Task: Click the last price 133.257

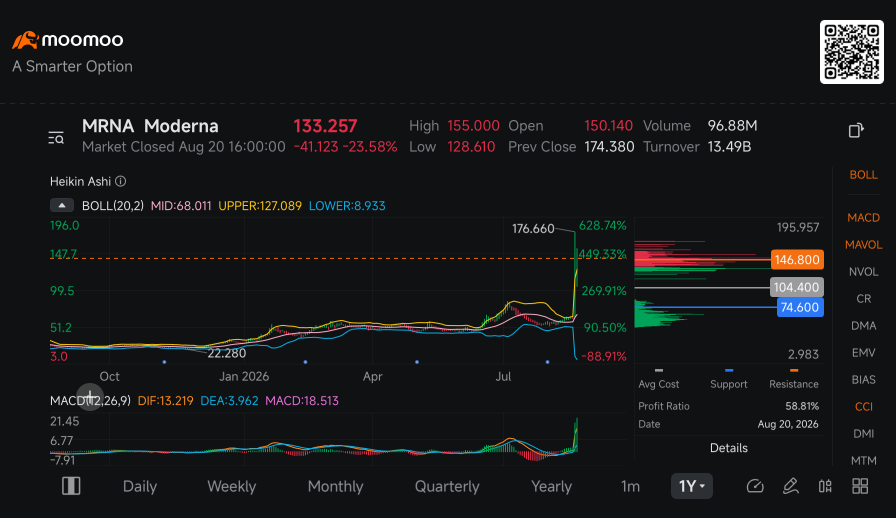Action: pos(325,126)
